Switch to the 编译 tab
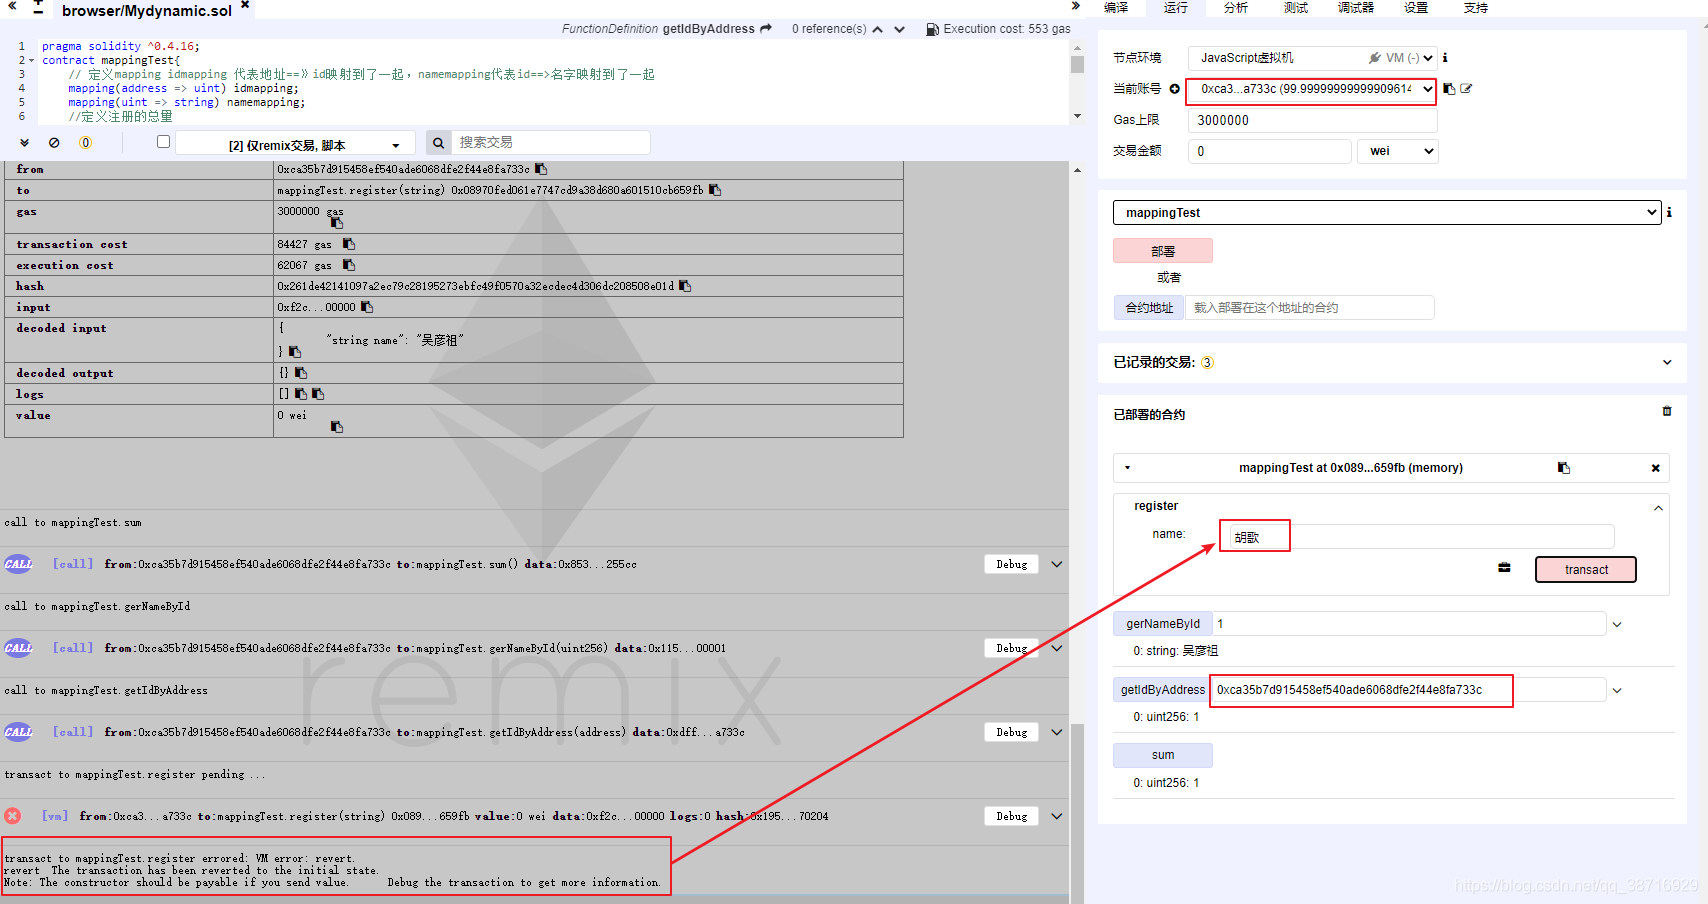1708x904 pixels. (x=1116, y=7)
